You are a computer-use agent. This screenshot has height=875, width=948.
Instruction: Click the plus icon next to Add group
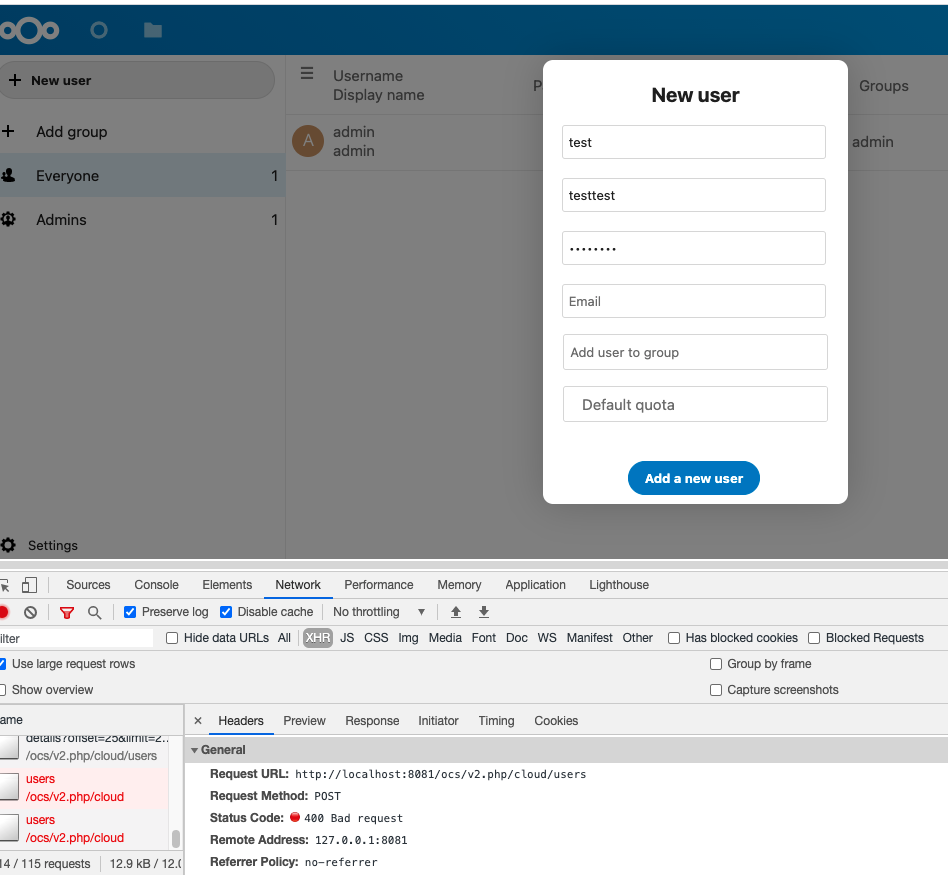(x=8, y=131)
